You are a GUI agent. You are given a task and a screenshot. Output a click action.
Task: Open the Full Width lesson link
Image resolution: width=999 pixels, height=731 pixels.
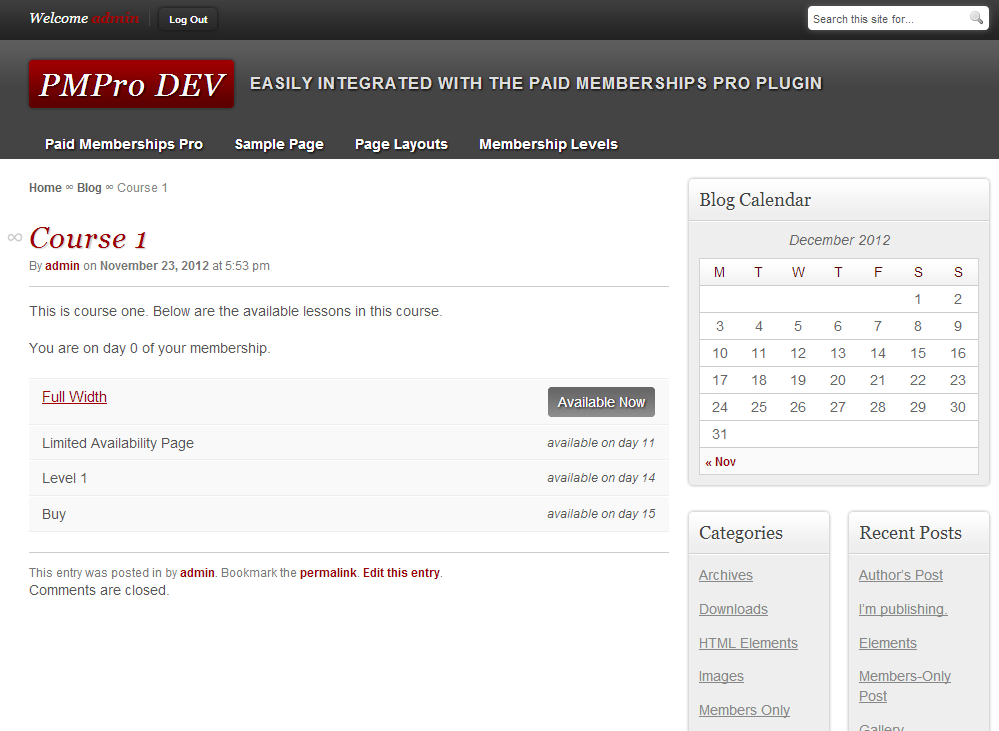point(75,397)
